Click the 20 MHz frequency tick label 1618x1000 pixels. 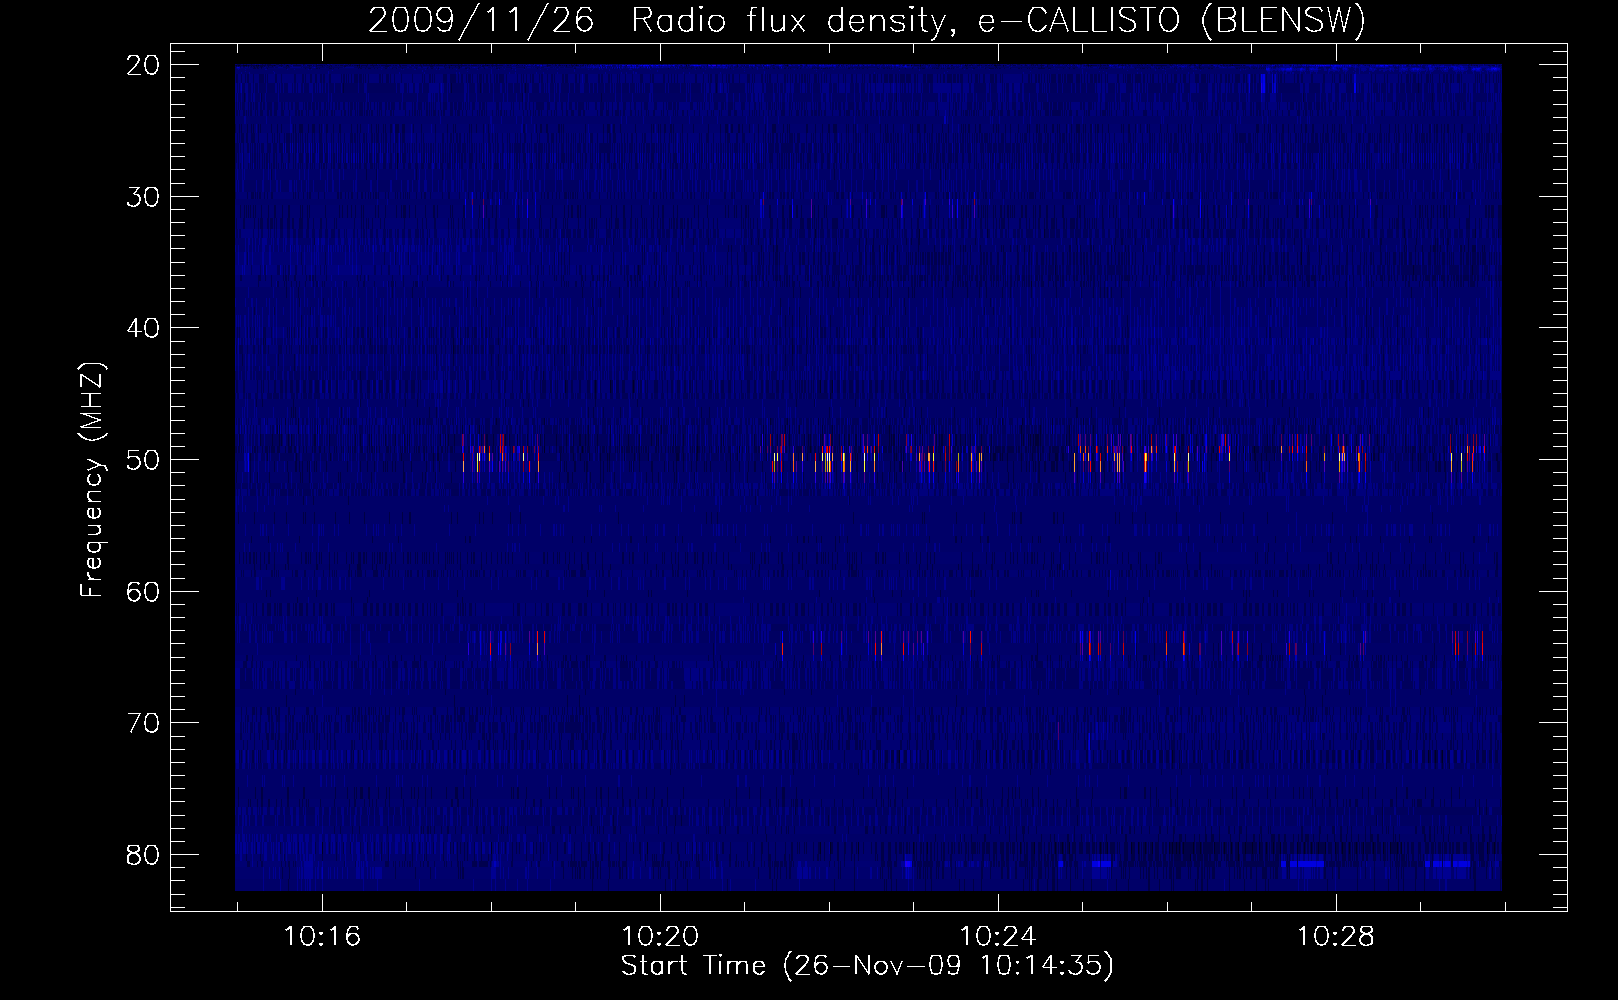tap(143, 65)
